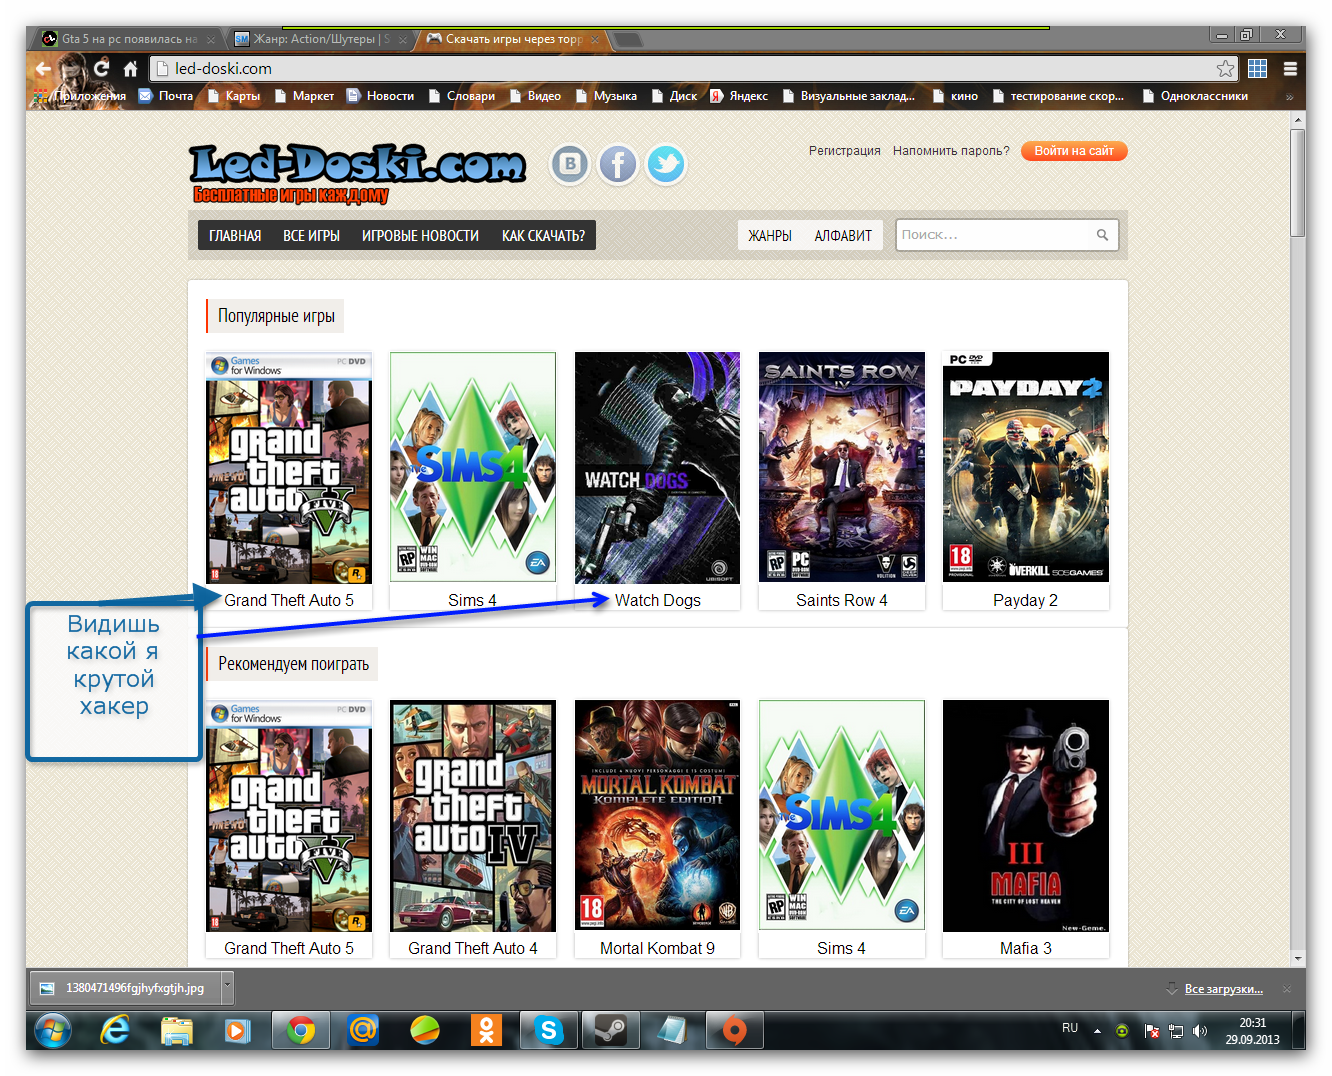The height and width of the screenshot is (1076, 1332).
Task: Open the Карты bookmark
Action: click(233, 96)
